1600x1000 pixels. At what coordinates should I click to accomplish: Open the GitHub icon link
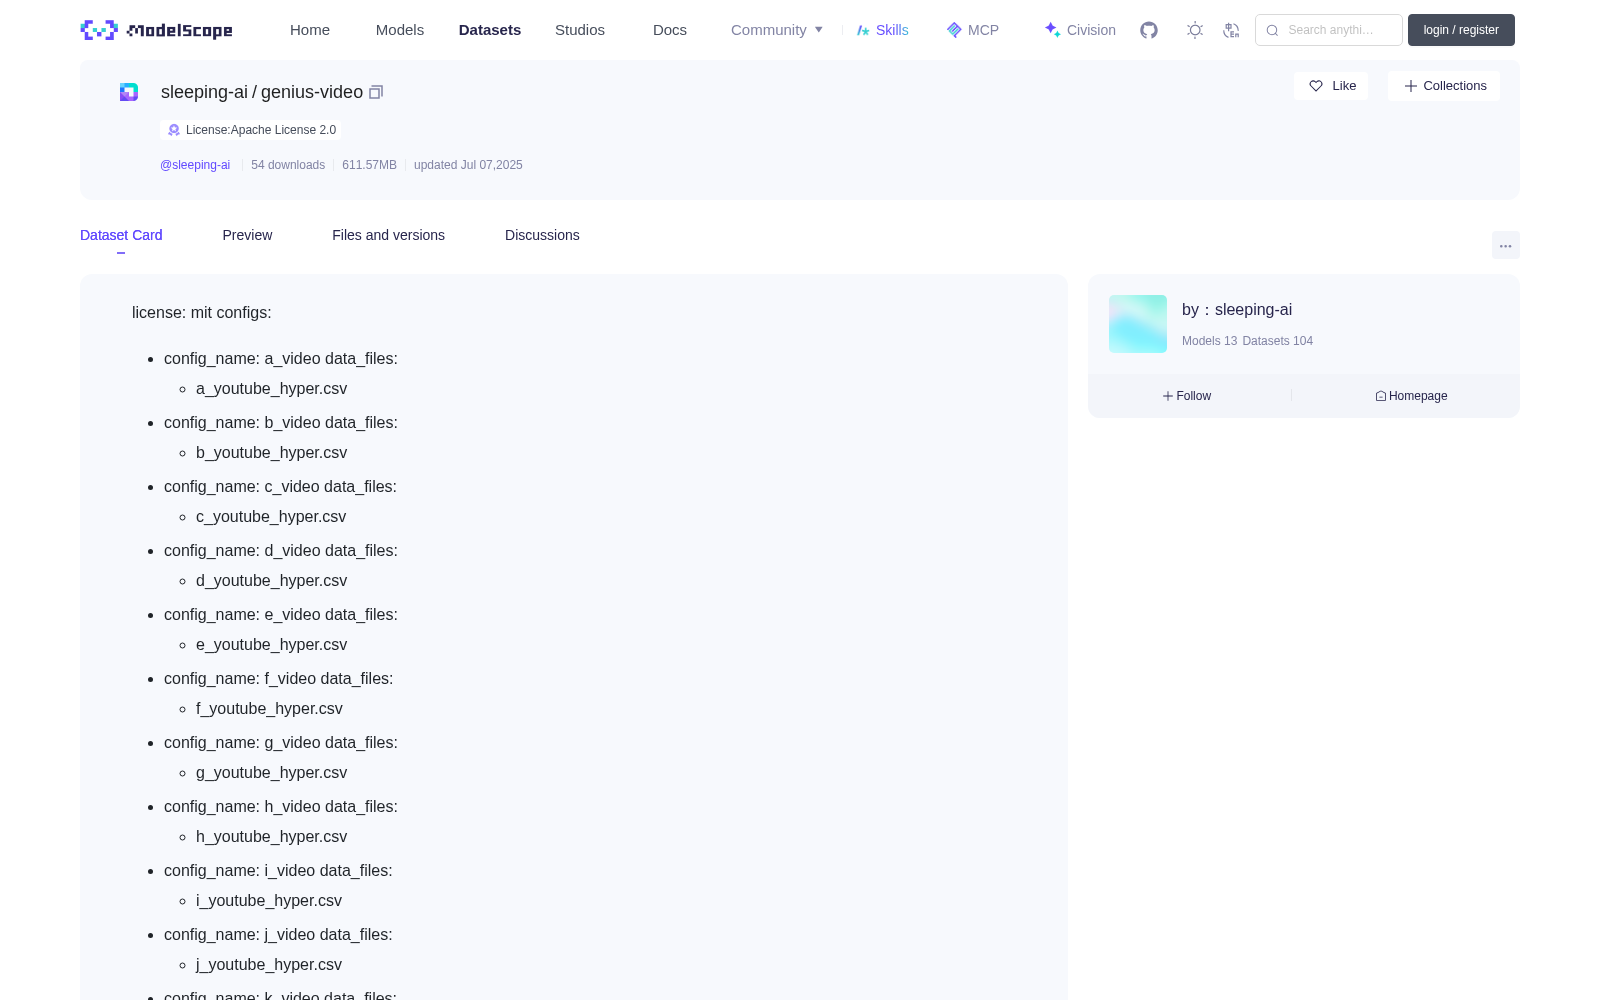(x=1149, y=30)
